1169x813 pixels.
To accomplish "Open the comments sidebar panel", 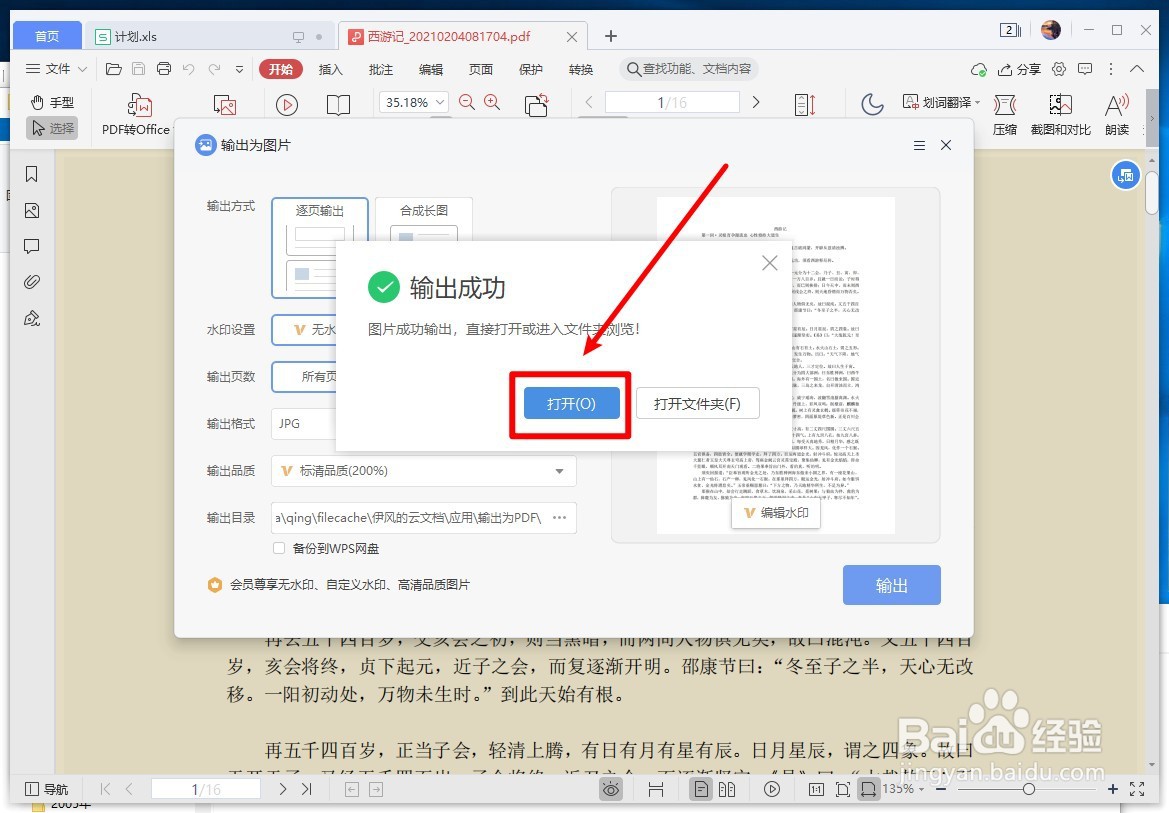I will tap(31, 246).
